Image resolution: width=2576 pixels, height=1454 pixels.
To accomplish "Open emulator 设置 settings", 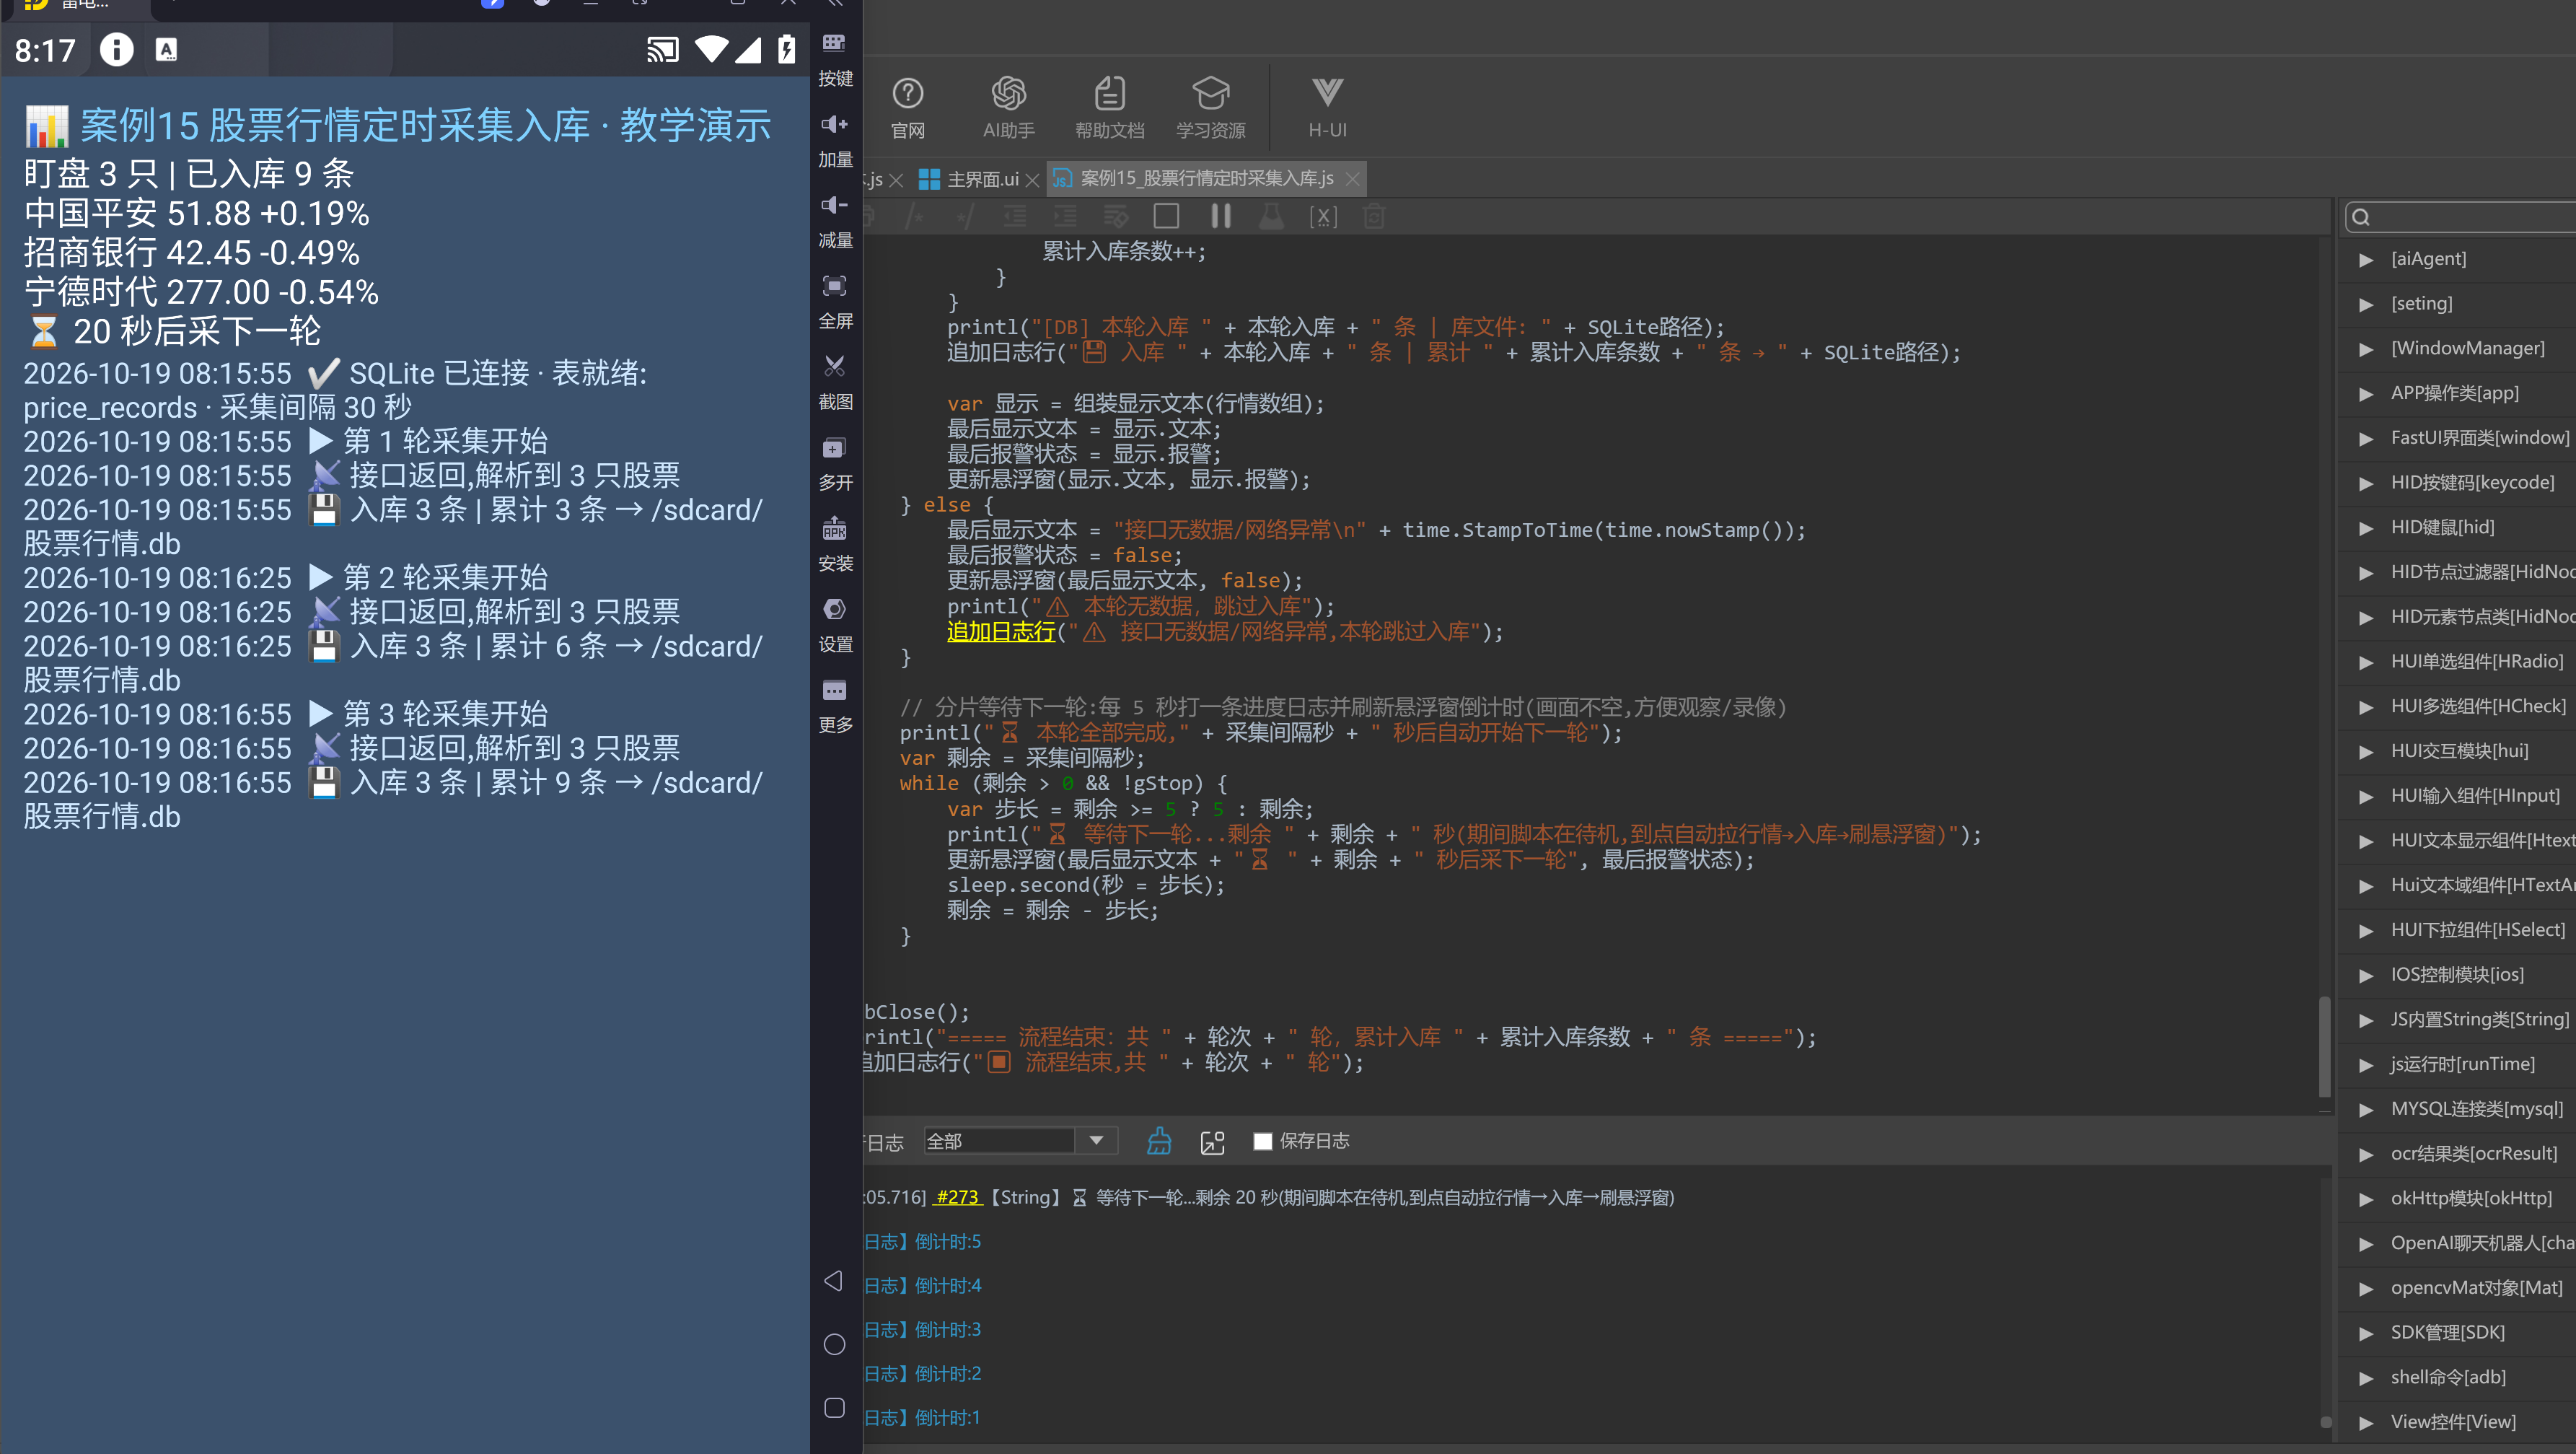I will point(835,626).
